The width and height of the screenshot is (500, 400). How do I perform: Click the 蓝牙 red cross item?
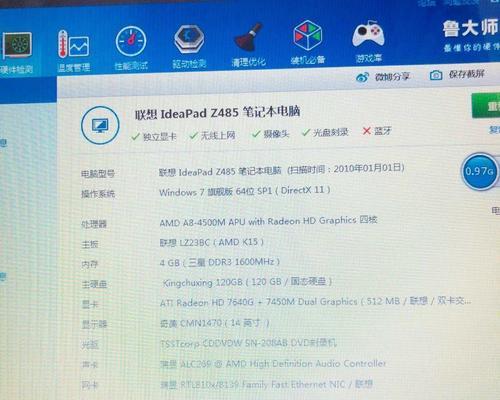[376, 131]
